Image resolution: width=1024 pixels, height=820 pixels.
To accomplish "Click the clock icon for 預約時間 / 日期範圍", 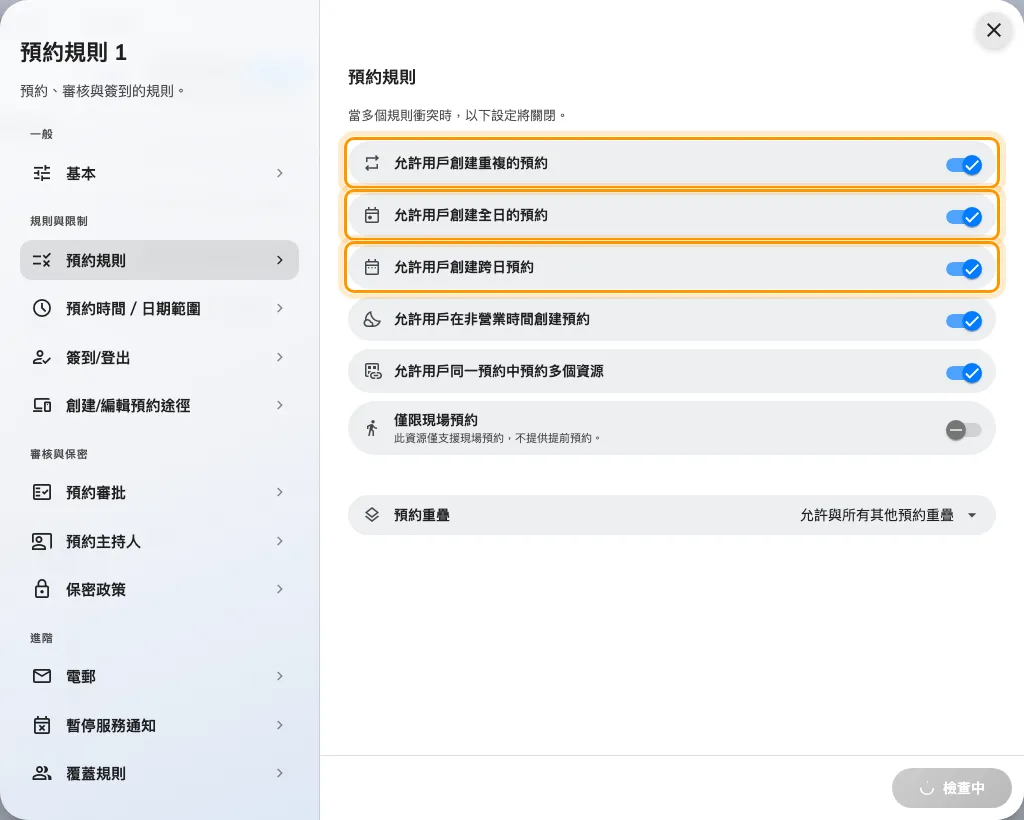I will pyautogui.click(x=42, y=308).
